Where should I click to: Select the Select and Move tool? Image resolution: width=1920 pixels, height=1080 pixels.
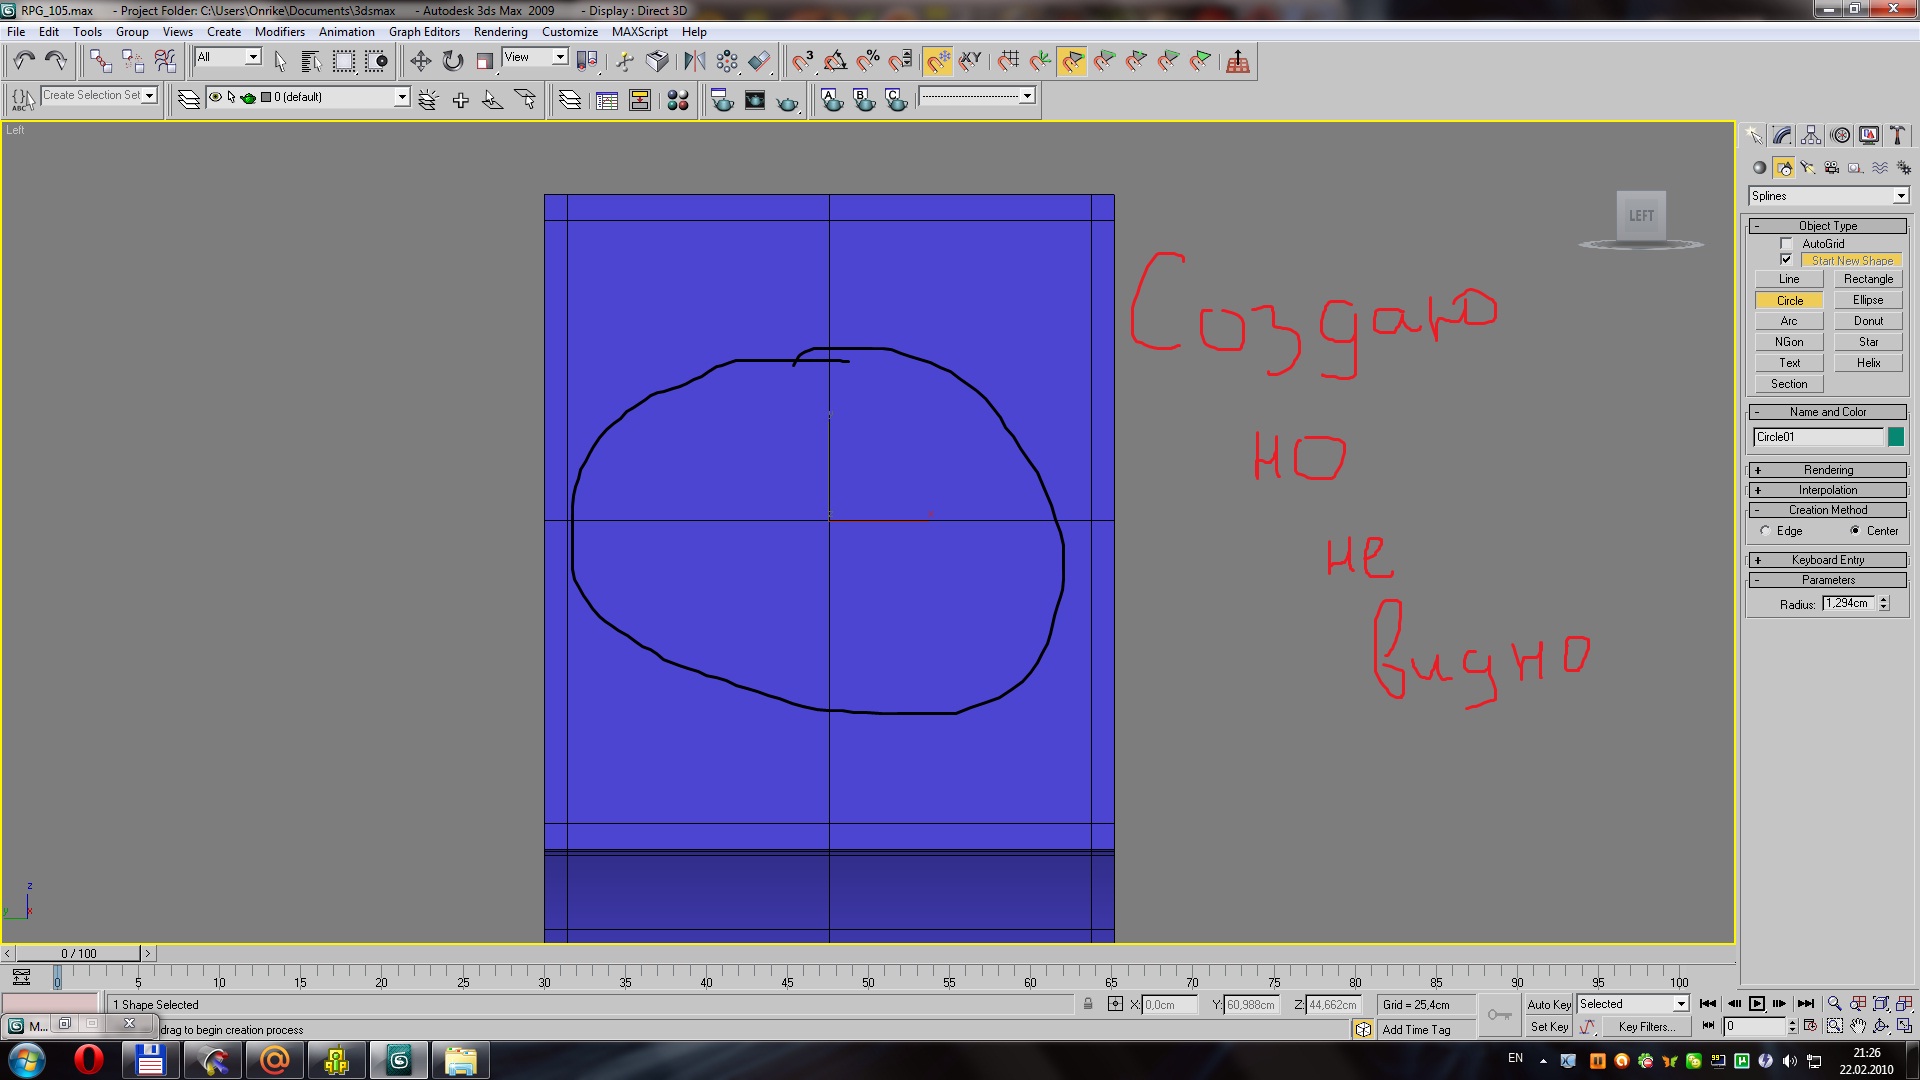(x=420, y=61)
